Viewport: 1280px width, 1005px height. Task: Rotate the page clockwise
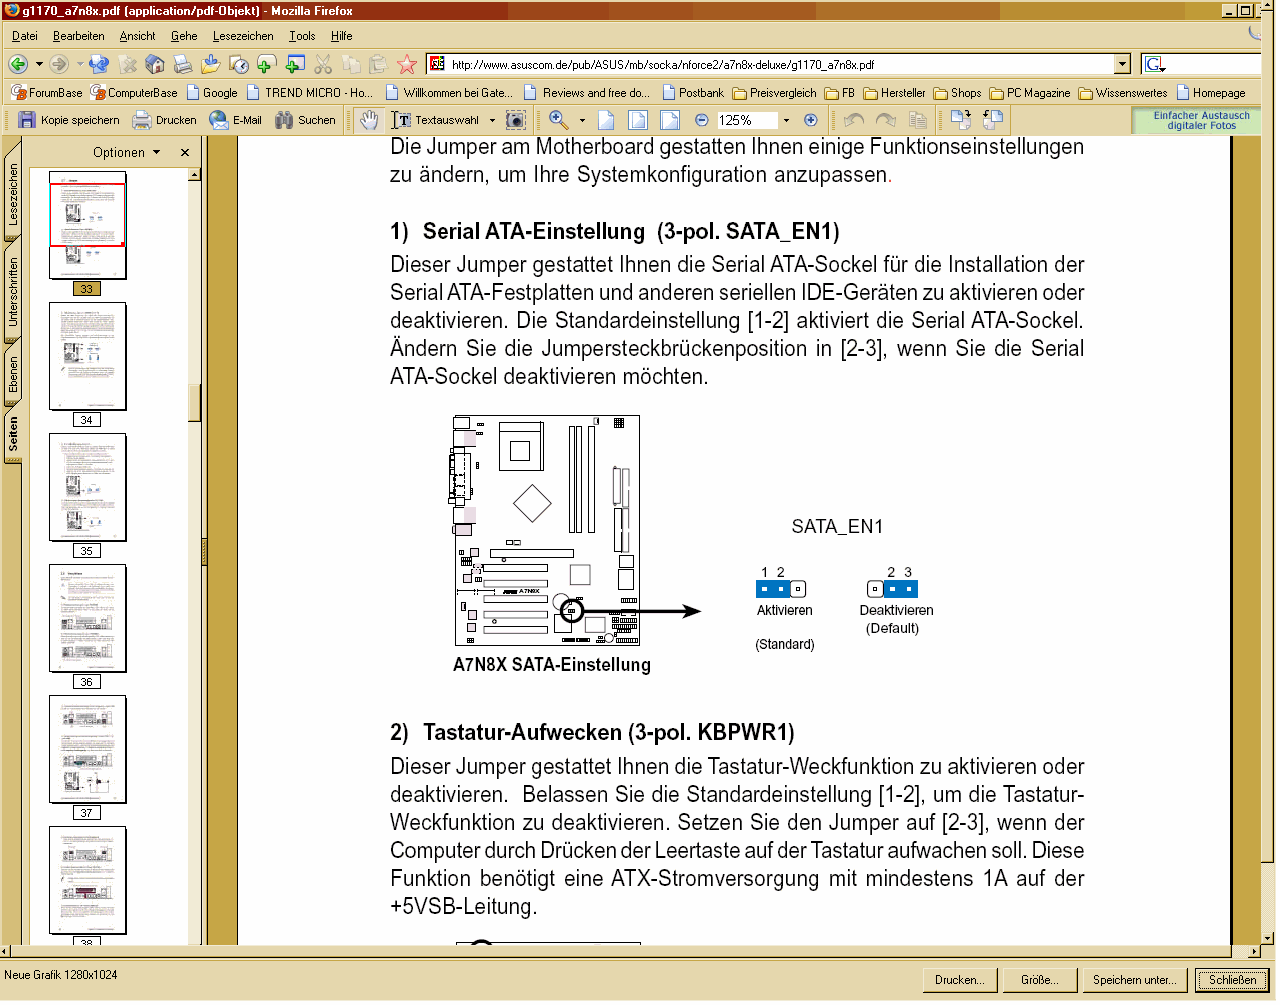[x=961, y=120]
